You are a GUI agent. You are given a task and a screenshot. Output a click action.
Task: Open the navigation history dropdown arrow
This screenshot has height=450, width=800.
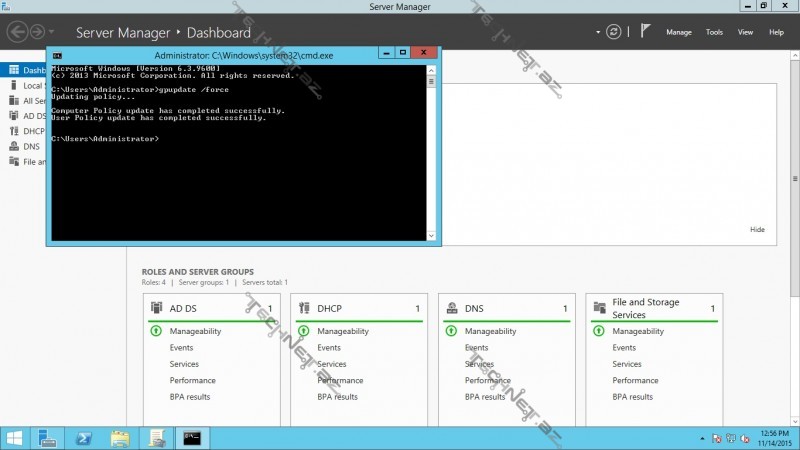(x=51, y=33)
